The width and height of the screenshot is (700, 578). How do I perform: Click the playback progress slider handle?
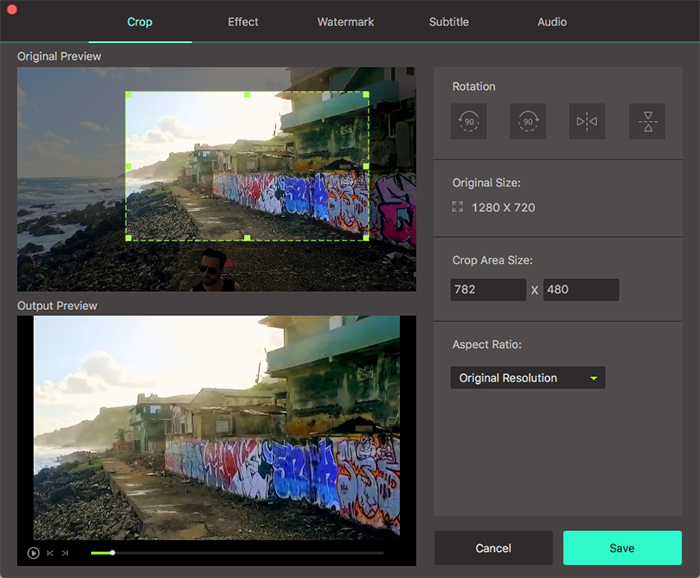[112, 552]
